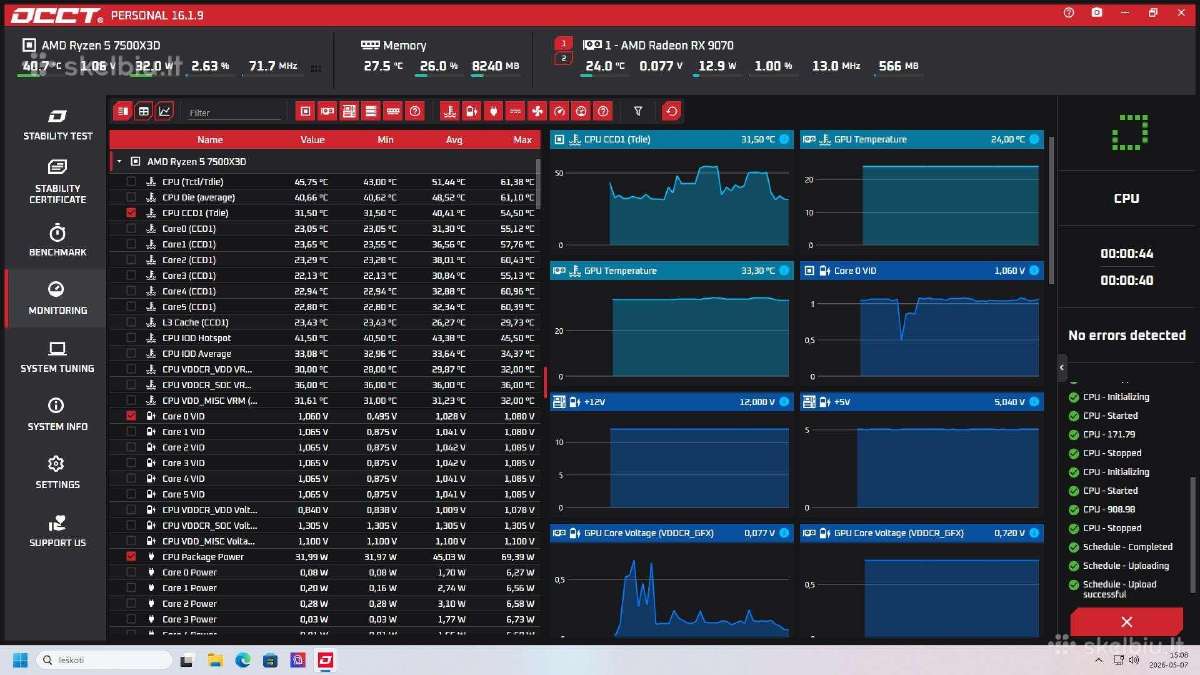Click the blue dot on the +5V graph
Screen dimensions: 1200x675
pos(1033,402)
